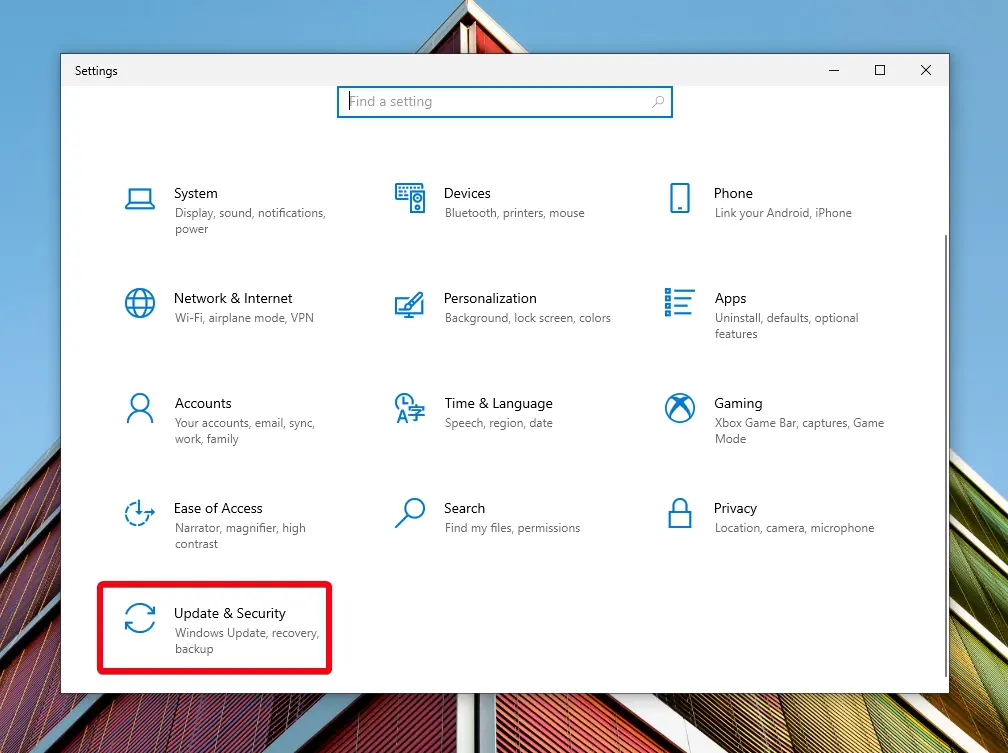
Task: Click 'Xbox Game Bar, captures, Game Mode' text
Action: coord(799,431)
